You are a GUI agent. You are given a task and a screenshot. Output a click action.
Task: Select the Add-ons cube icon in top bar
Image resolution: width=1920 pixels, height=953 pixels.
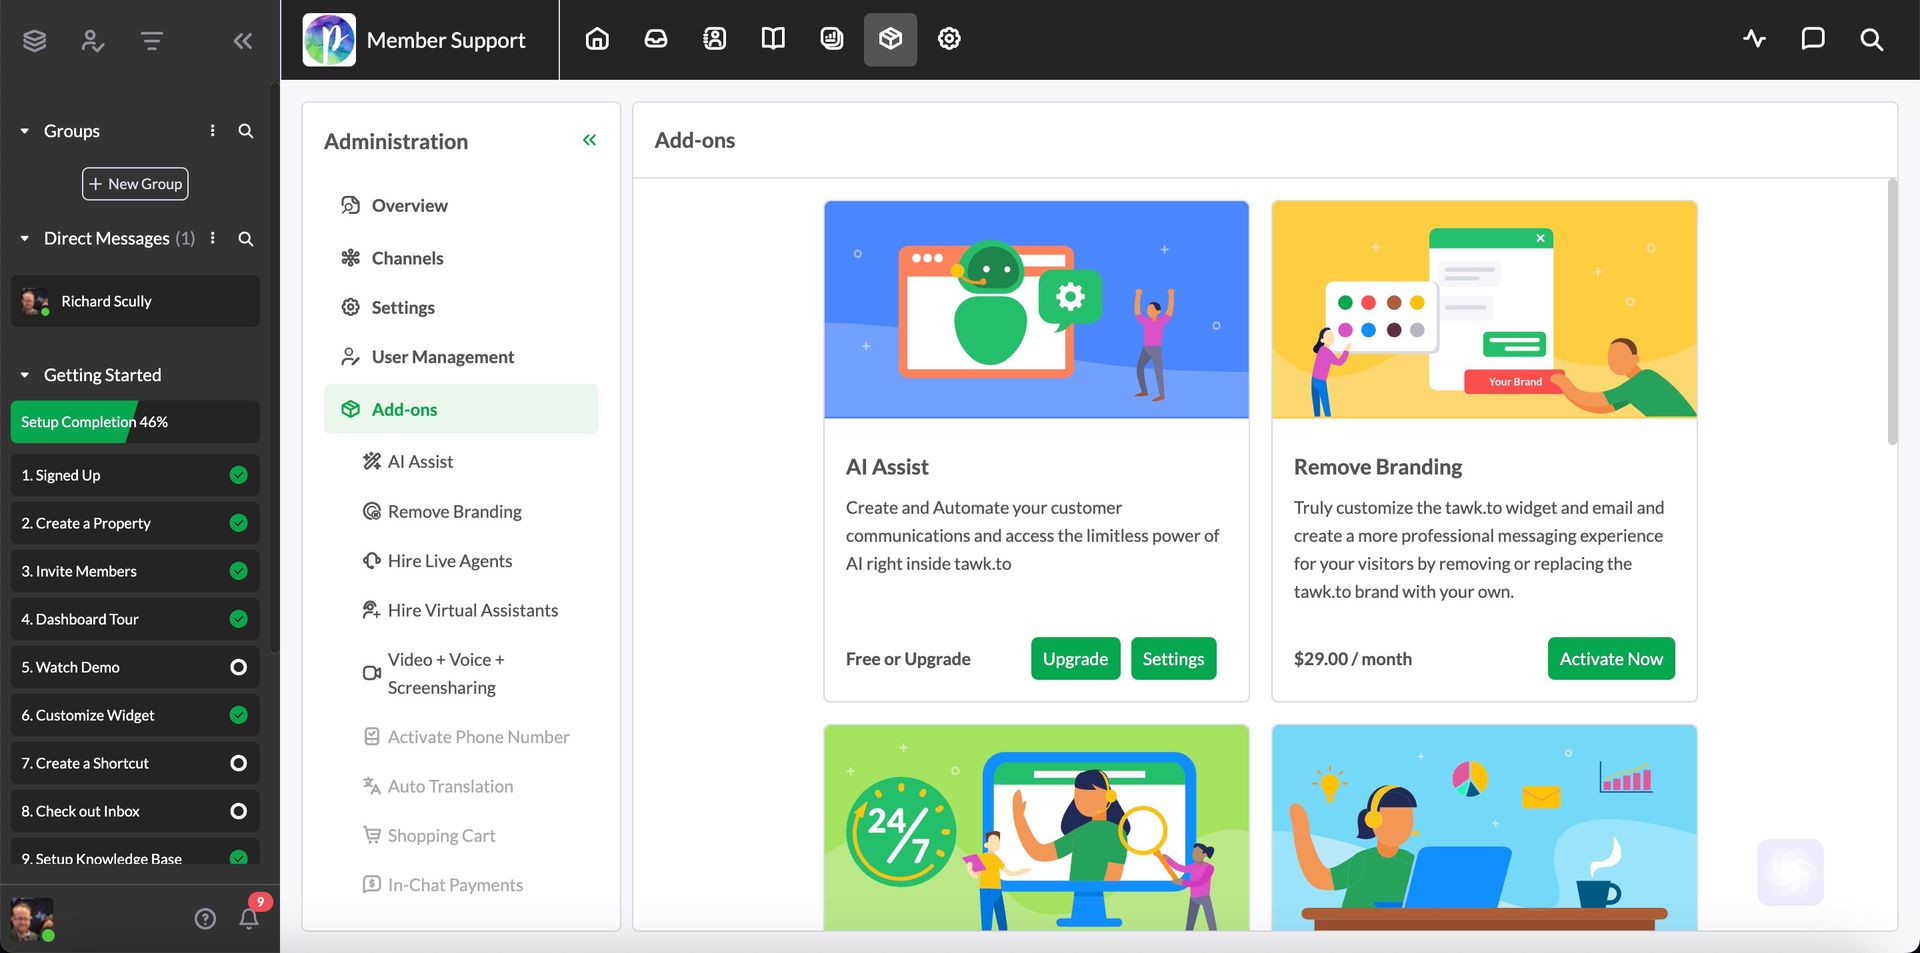[890, 39]
